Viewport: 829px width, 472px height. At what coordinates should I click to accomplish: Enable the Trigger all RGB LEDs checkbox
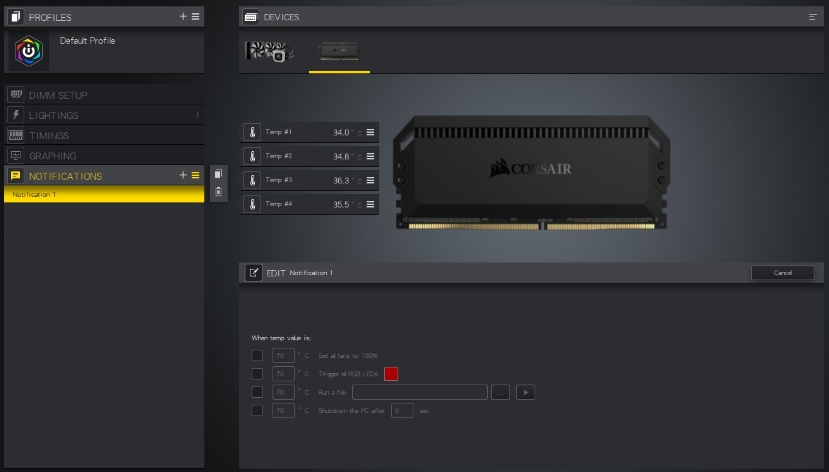click(257, 374)
